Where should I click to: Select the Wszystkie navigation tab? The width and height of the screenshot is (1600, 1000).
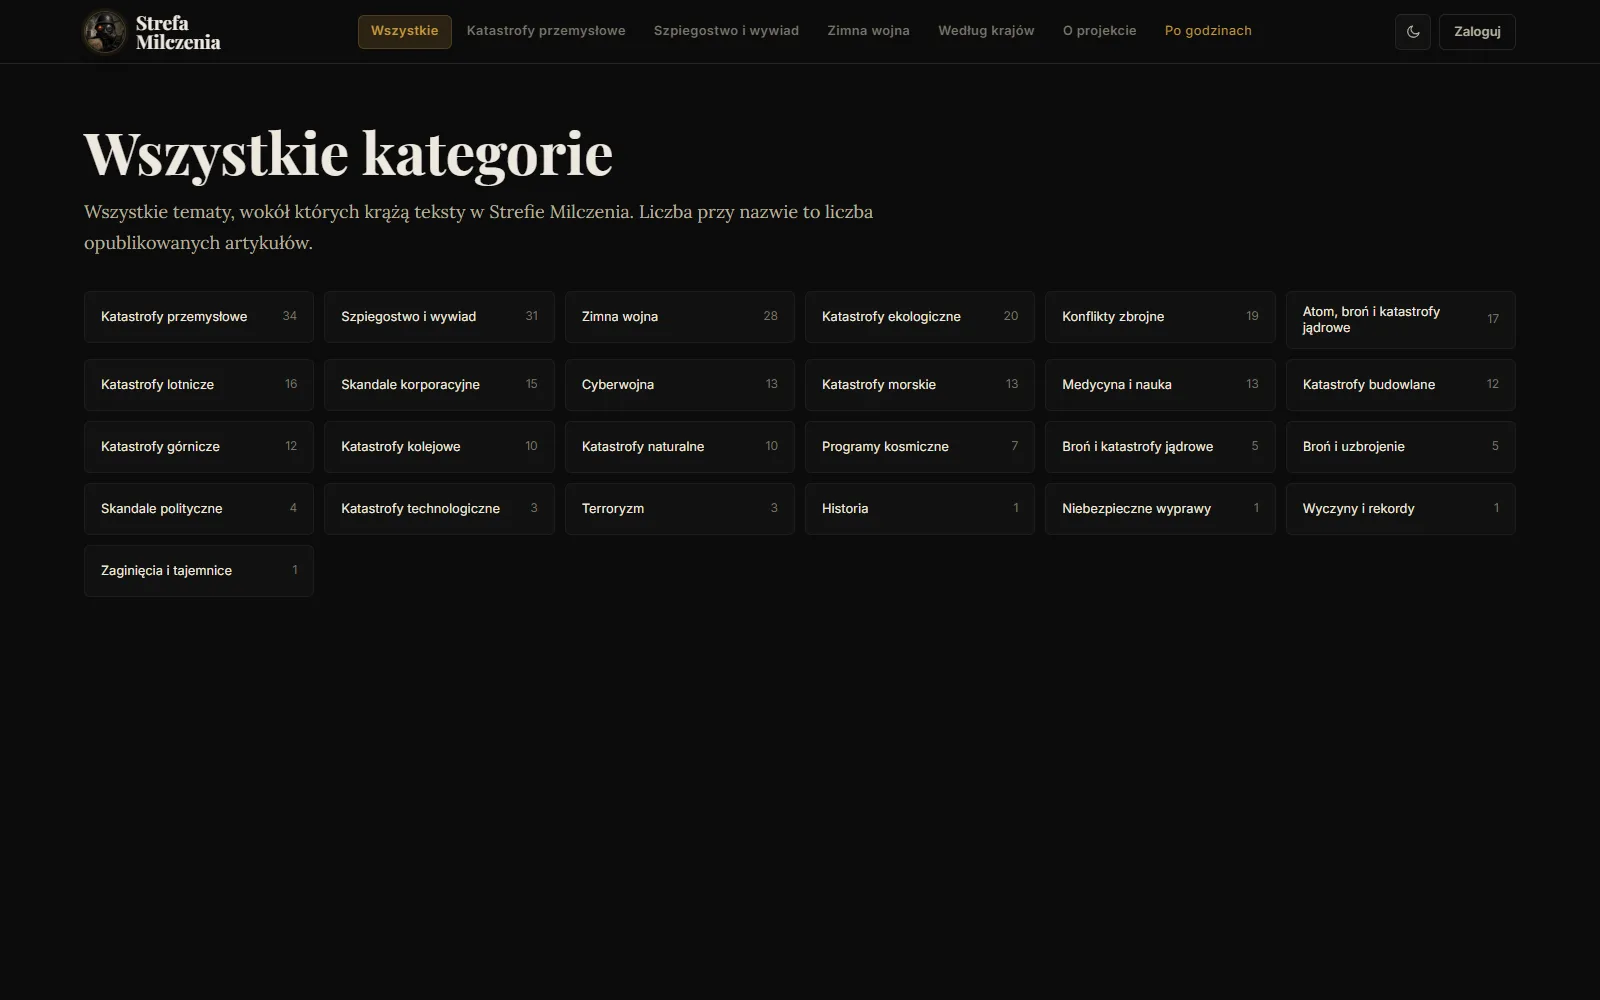(x=404, y=31)
